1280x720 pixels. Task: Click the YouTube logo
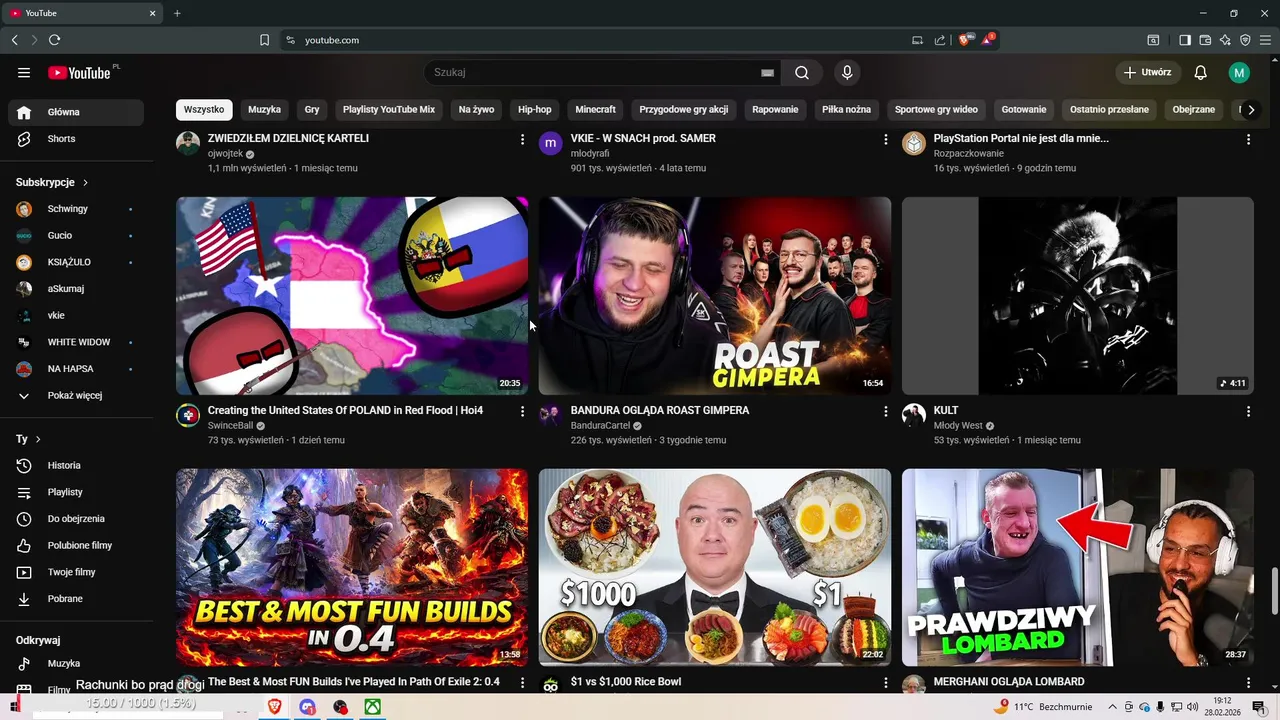tap(79, 73)
